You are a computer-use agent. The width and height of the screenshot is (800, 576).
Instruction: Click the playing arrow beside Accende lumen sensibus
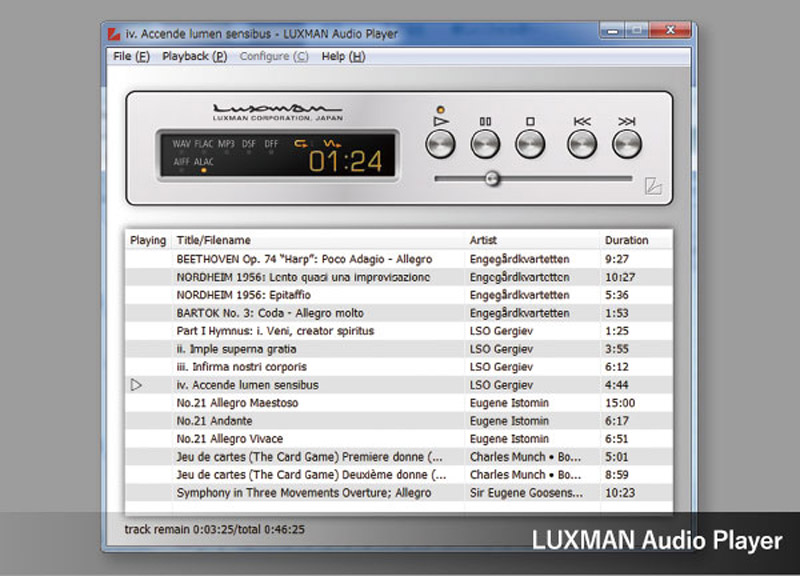pos(138,385)
